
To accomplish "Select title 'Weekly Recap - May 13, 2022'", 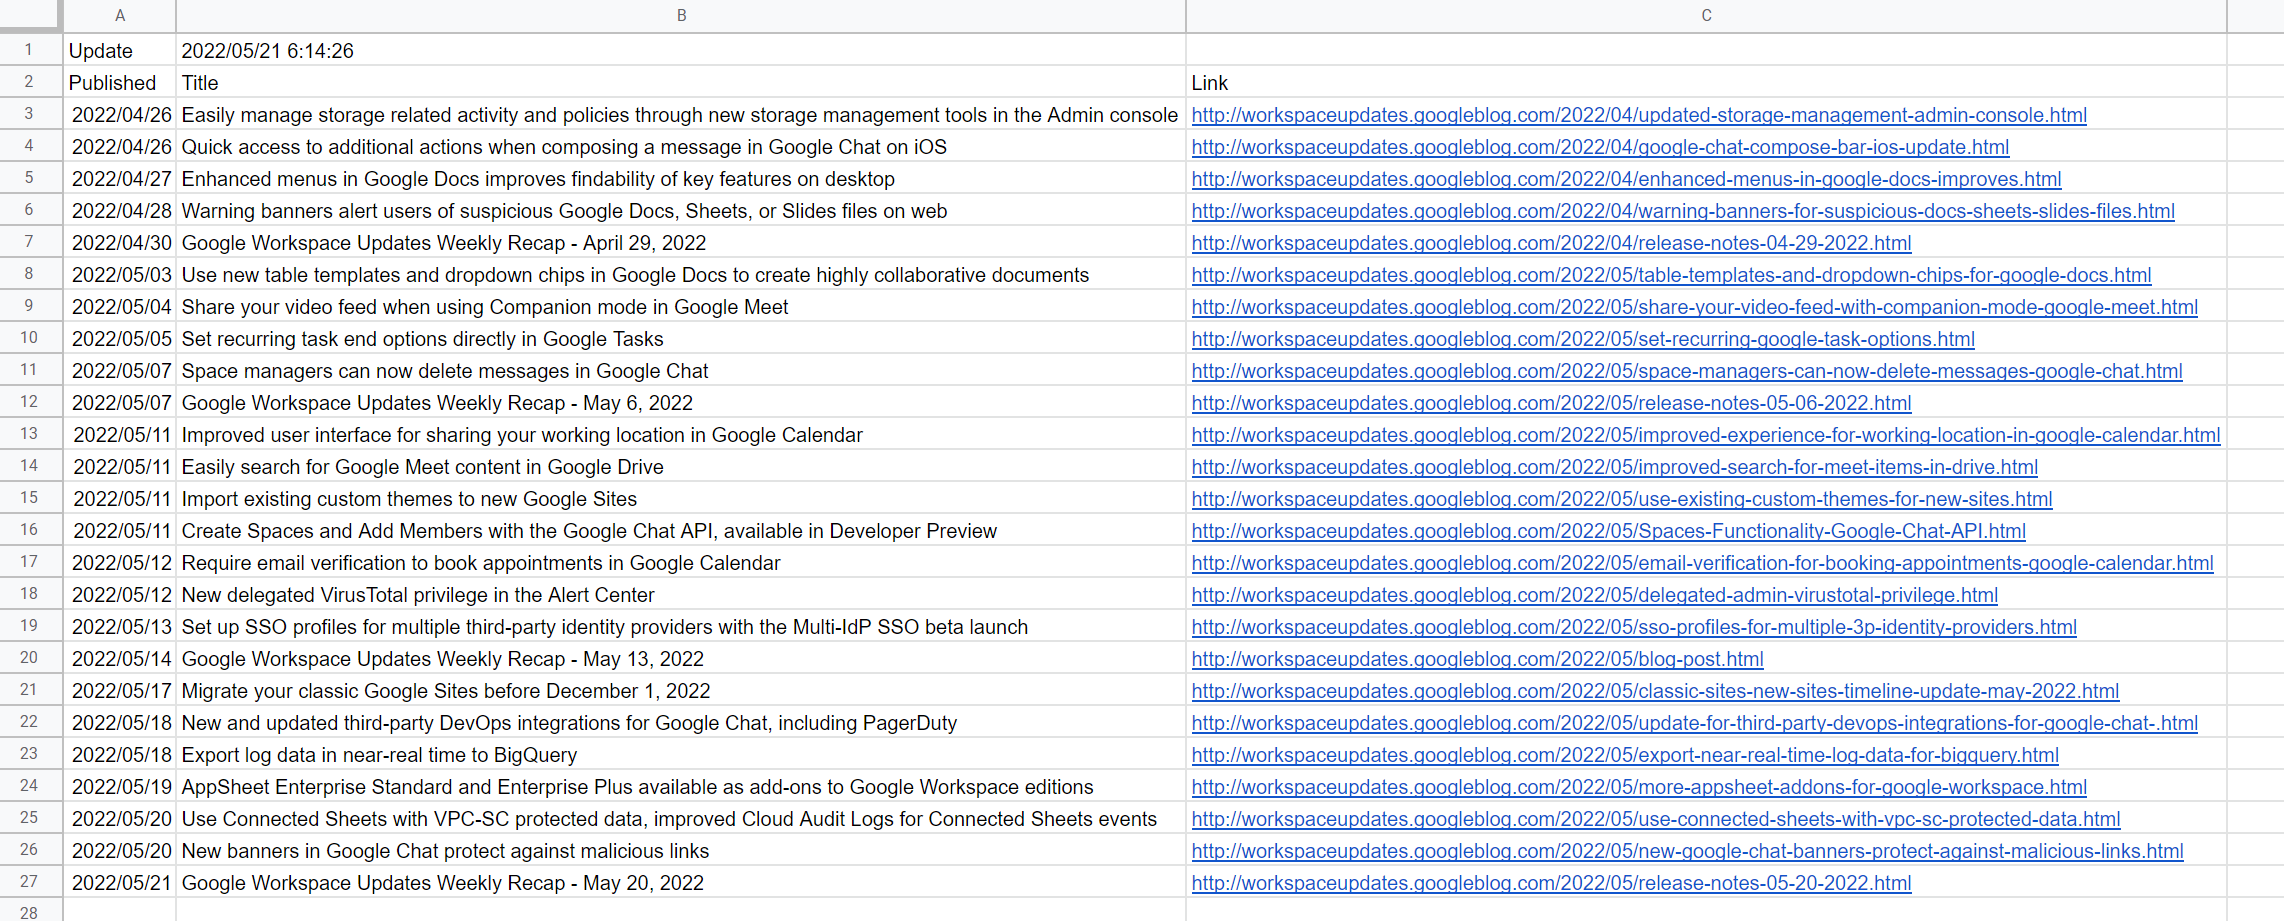I will (x=681, y=658).
